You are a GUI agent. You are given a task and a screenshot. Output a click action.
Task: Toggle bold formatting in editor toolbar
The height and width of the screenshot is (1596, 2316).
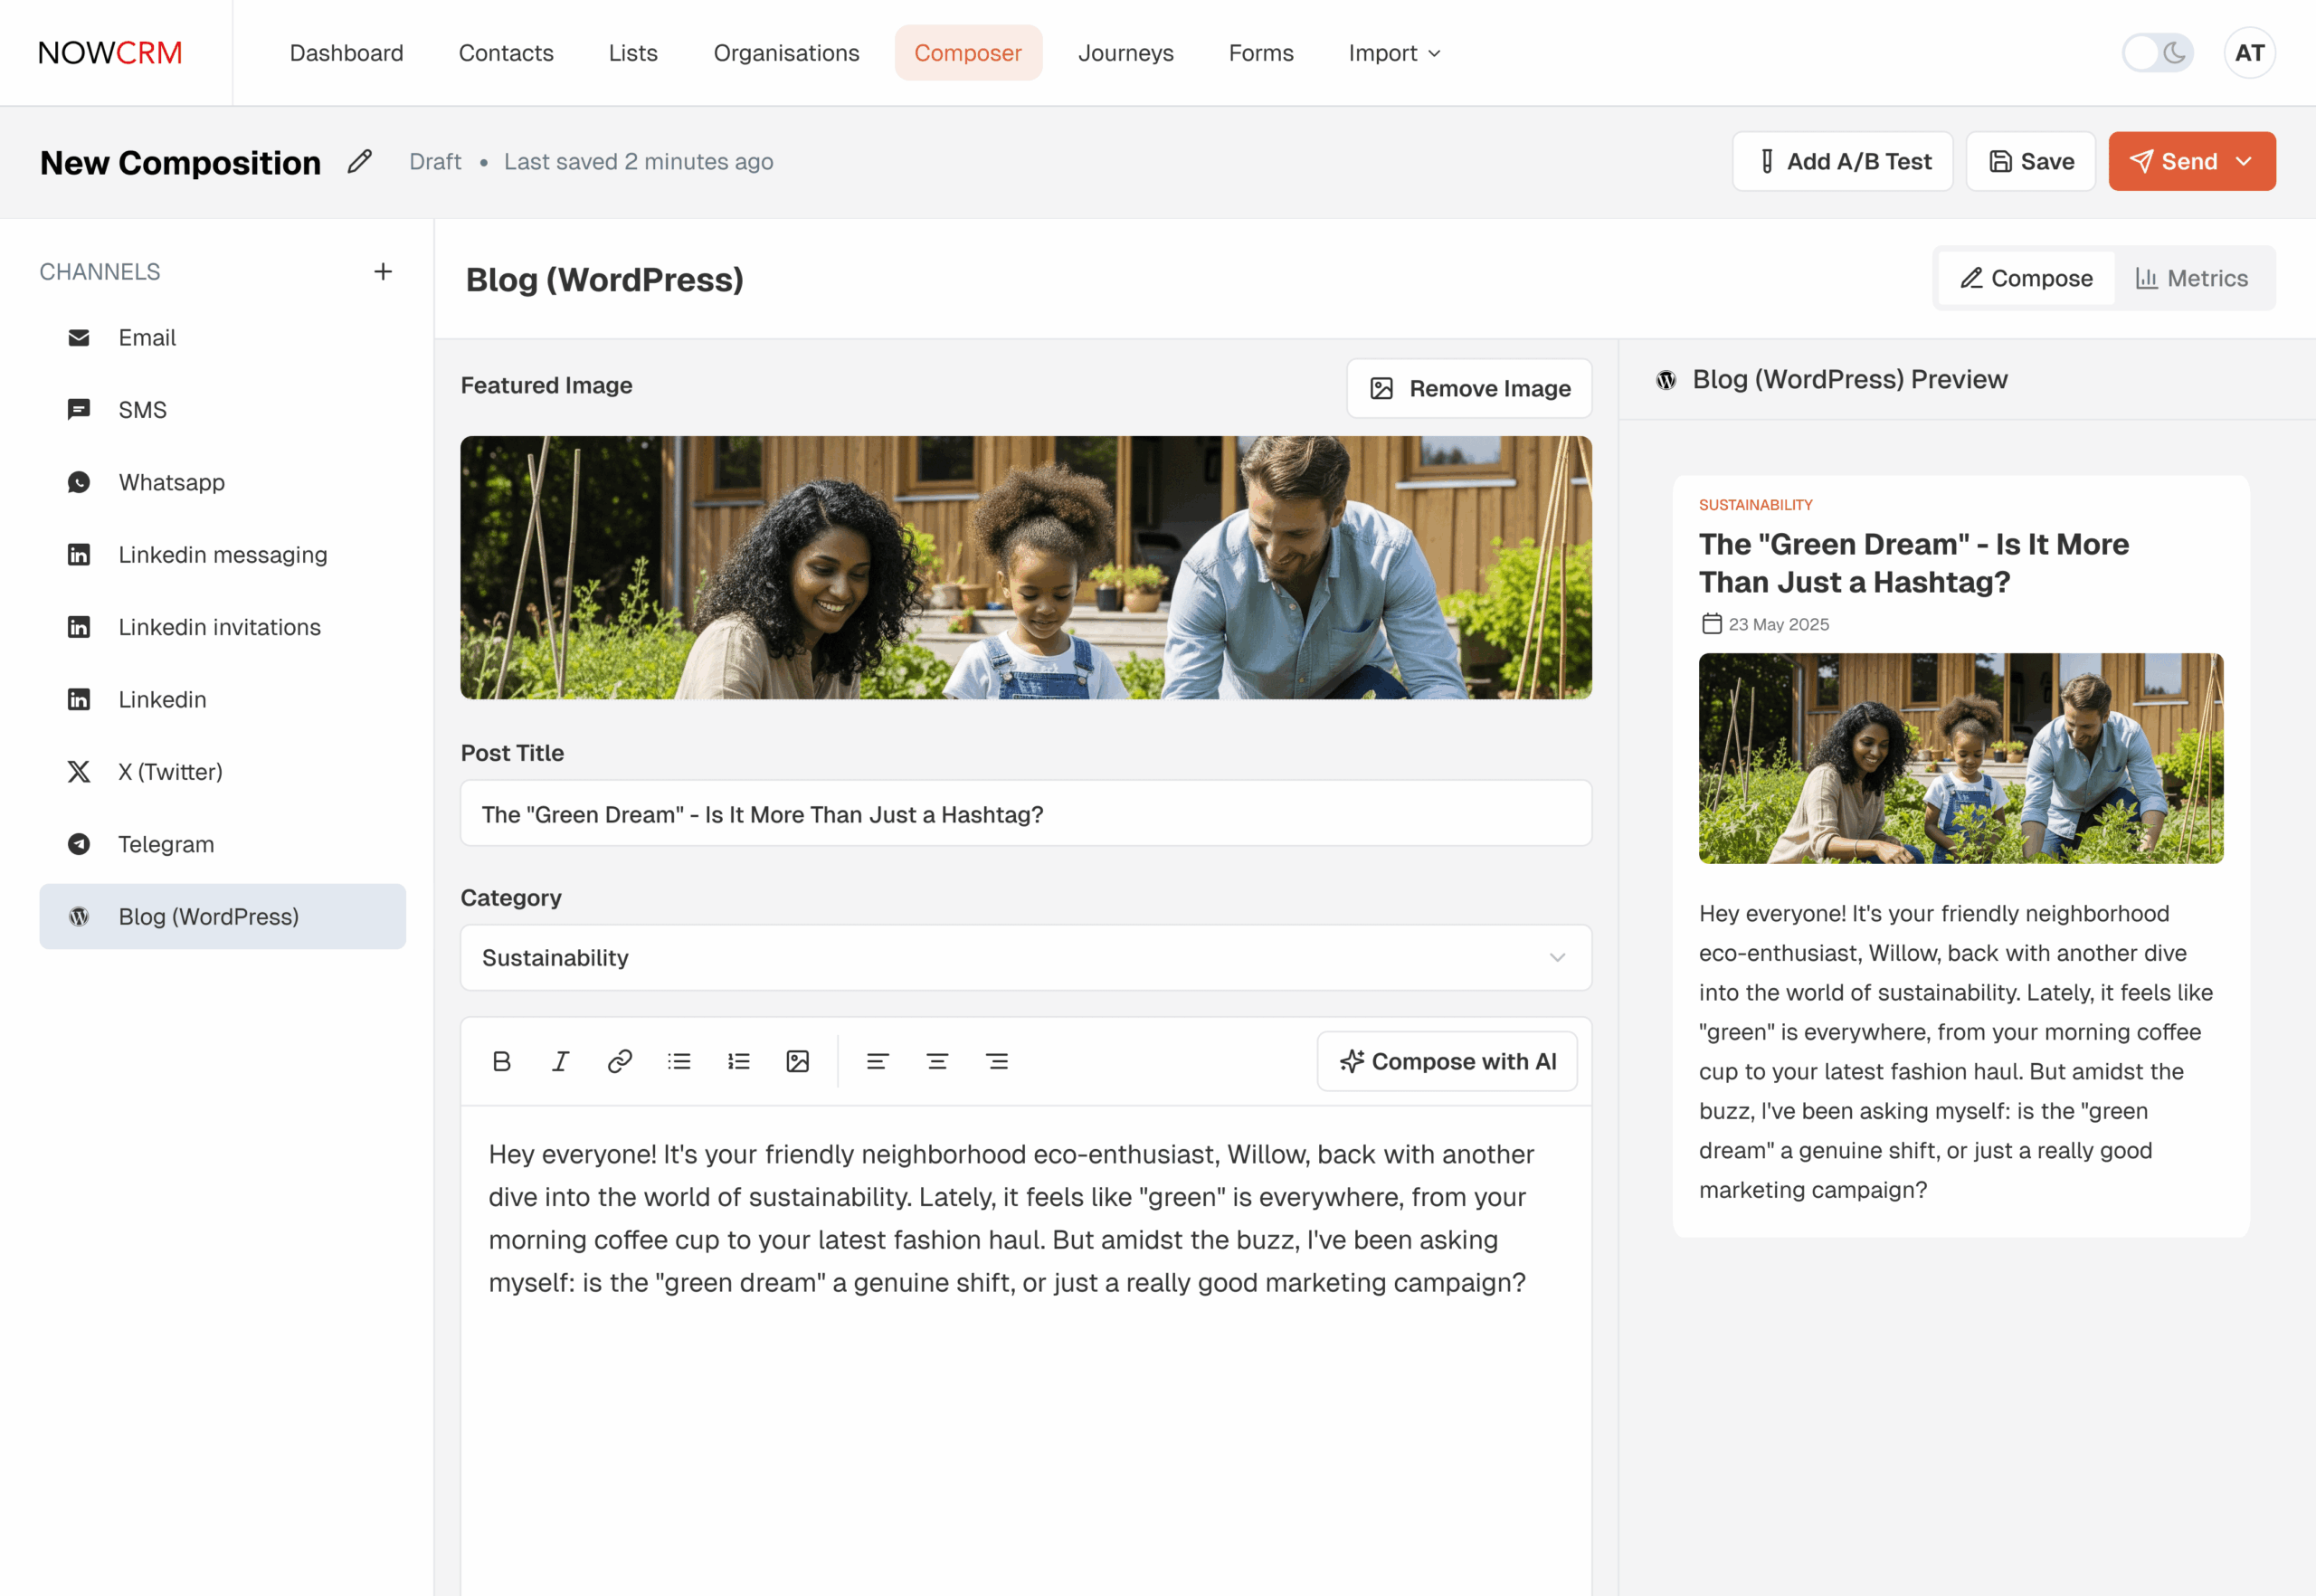[502, 1061]
